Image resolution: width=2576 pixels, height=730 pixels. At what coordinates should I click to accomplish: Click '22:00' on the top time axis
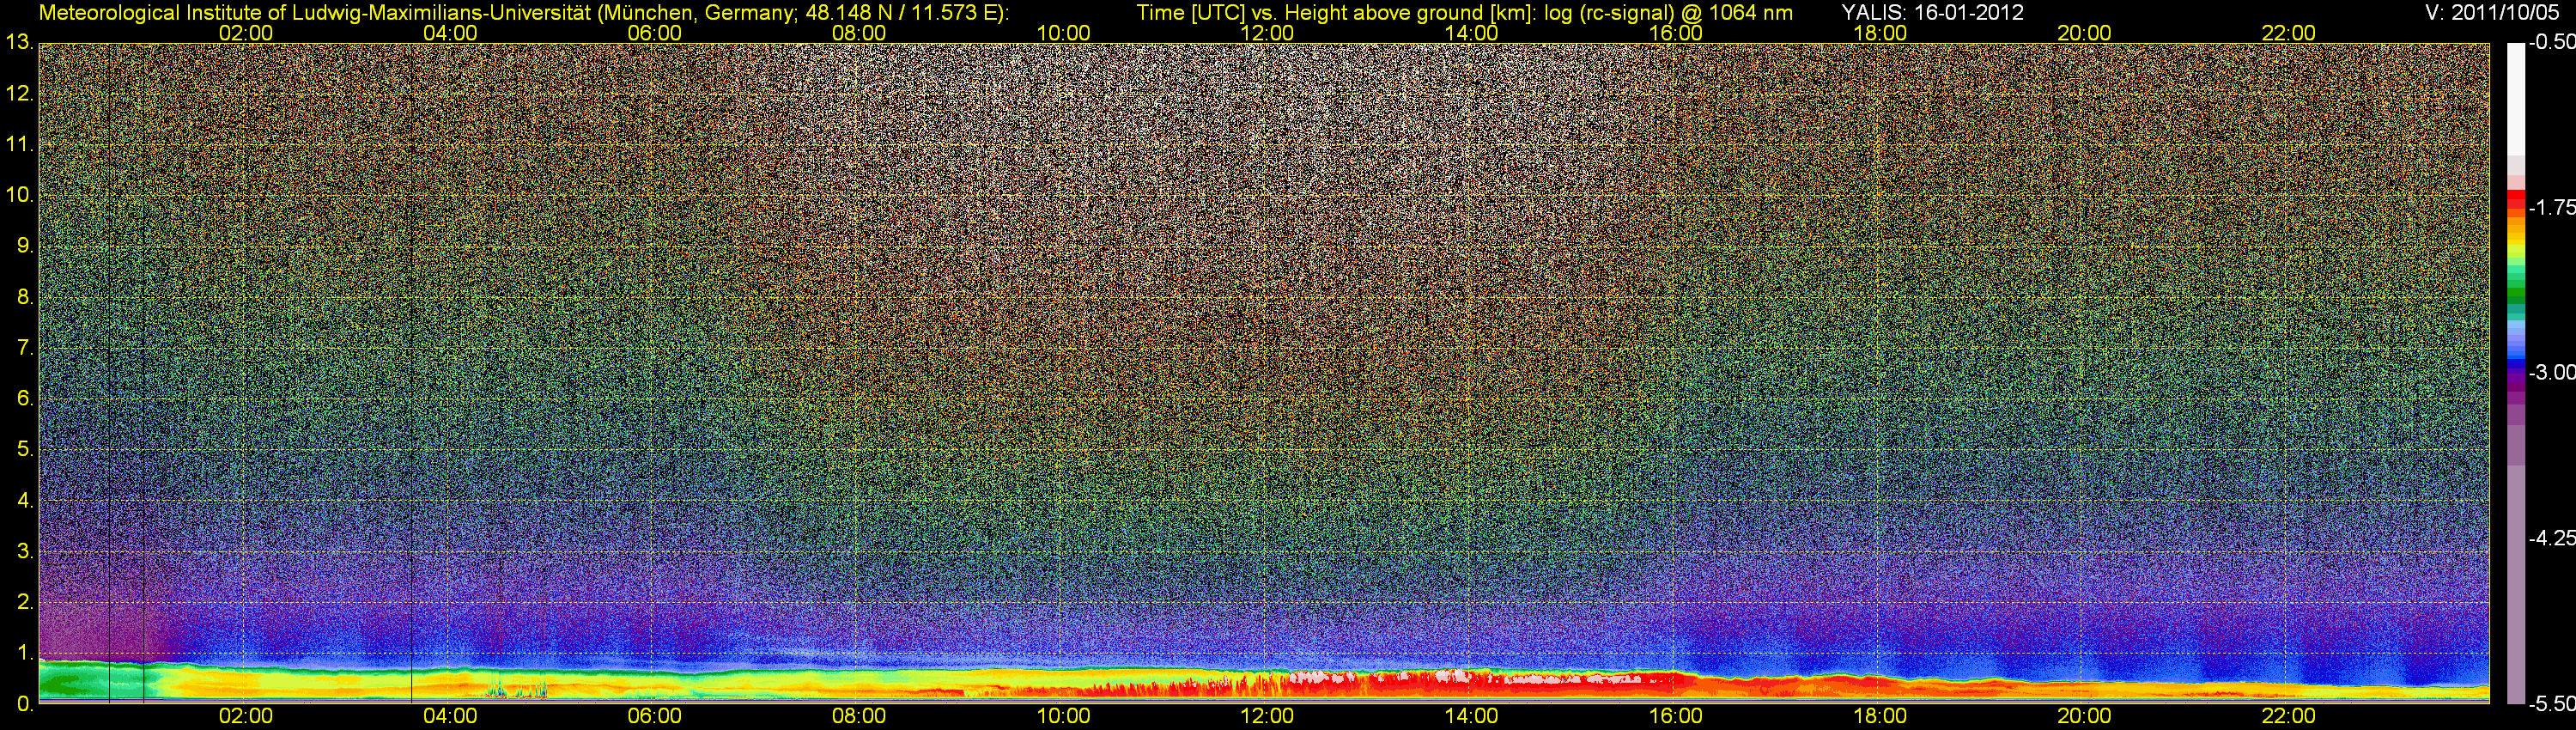pos(2289,33)
